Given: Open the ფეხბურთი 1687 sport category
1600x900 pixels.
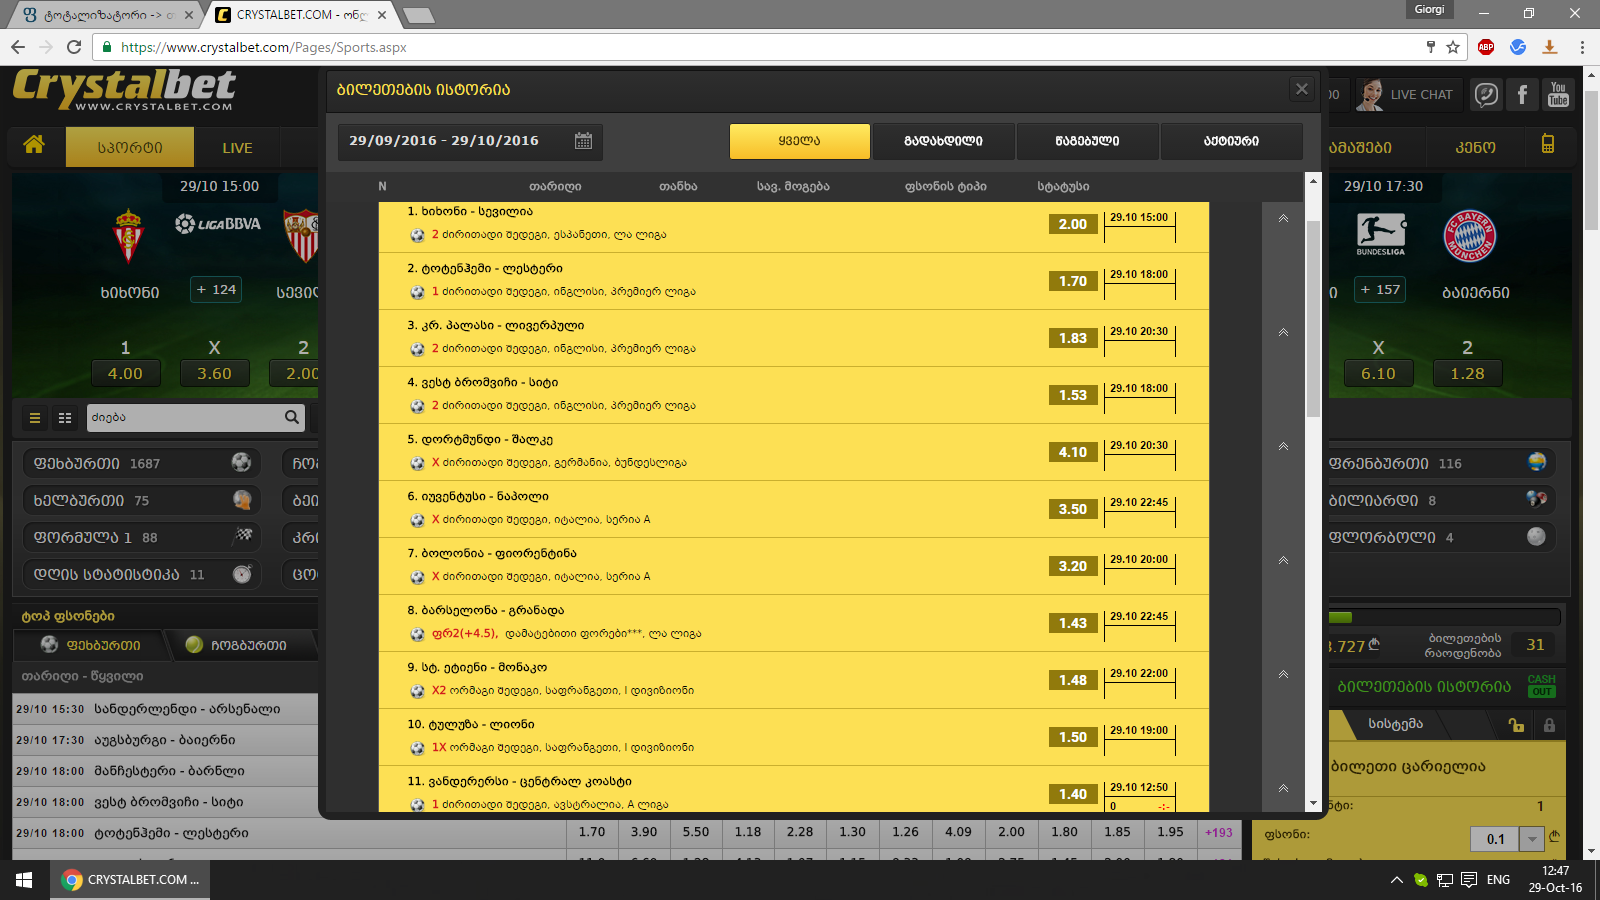Looking at the screenshot, I should pyautogui.click(x=142, y=463).
